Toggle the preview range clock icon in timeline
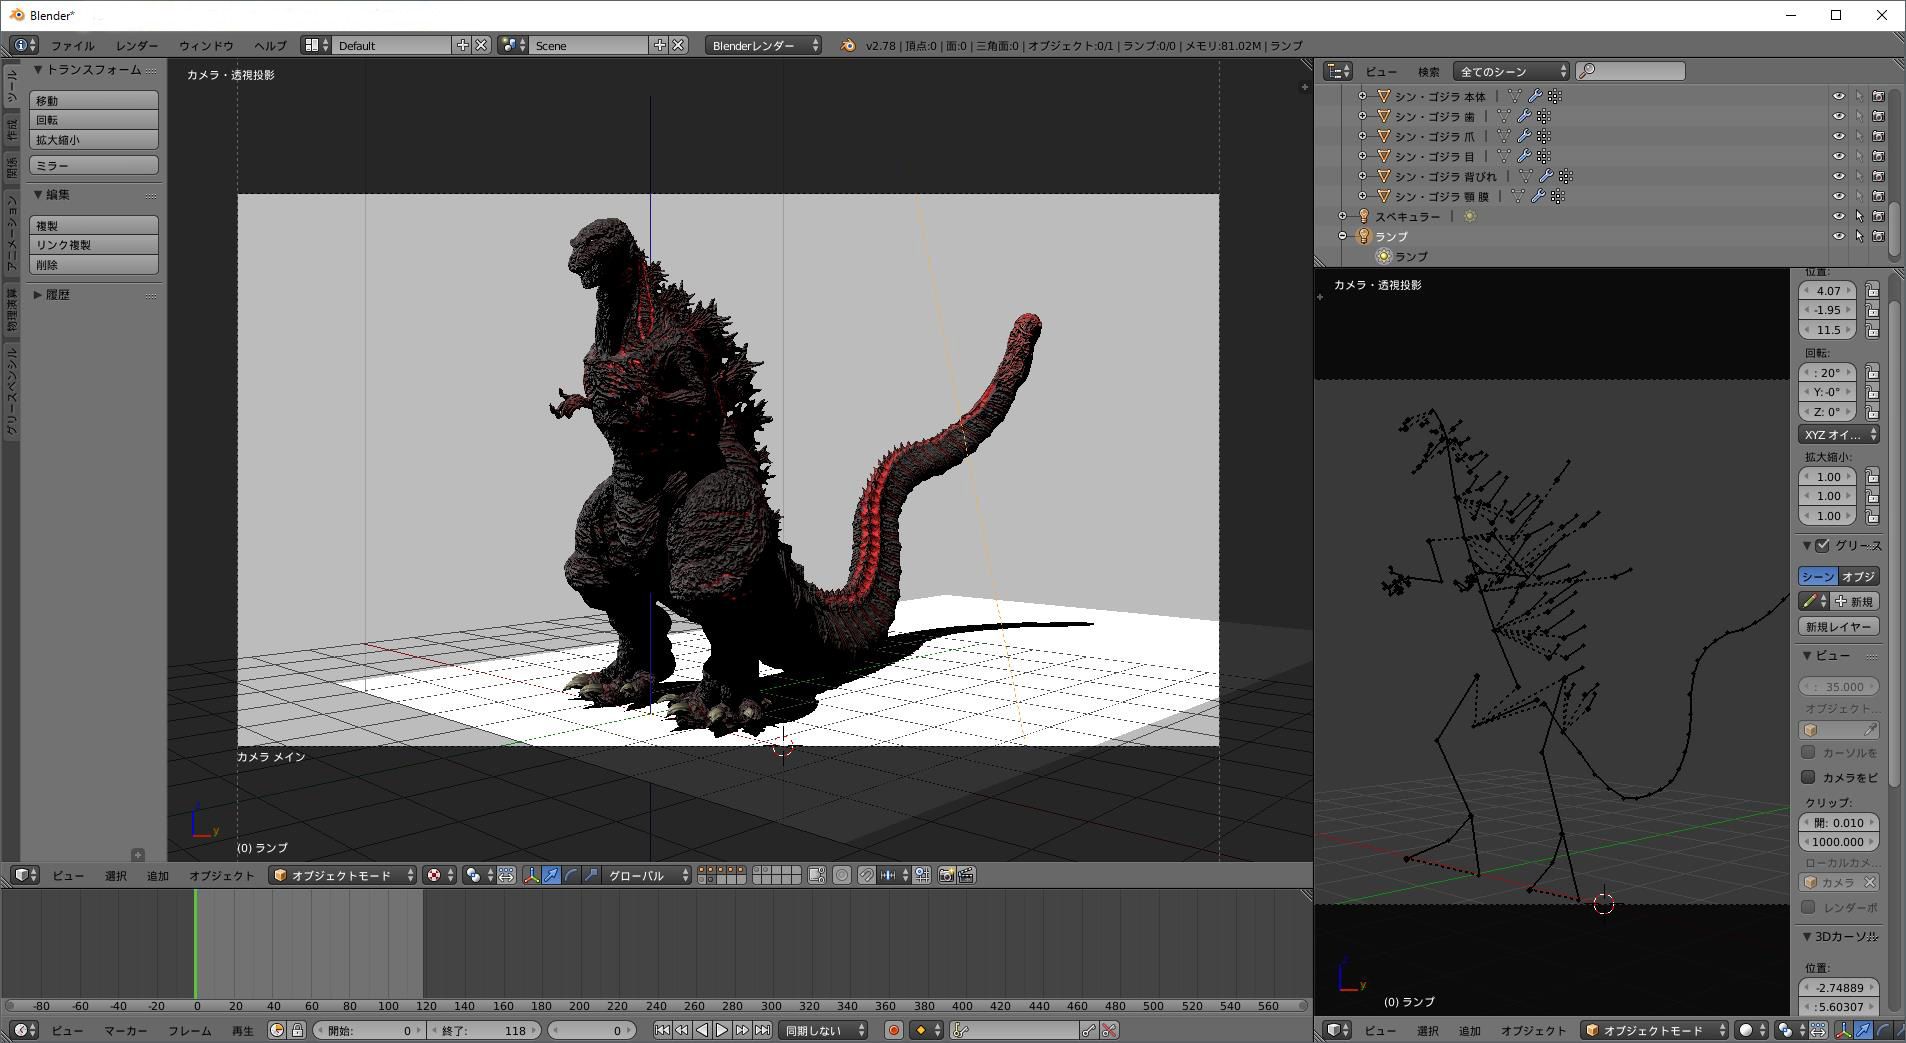 coord(277,1031)
